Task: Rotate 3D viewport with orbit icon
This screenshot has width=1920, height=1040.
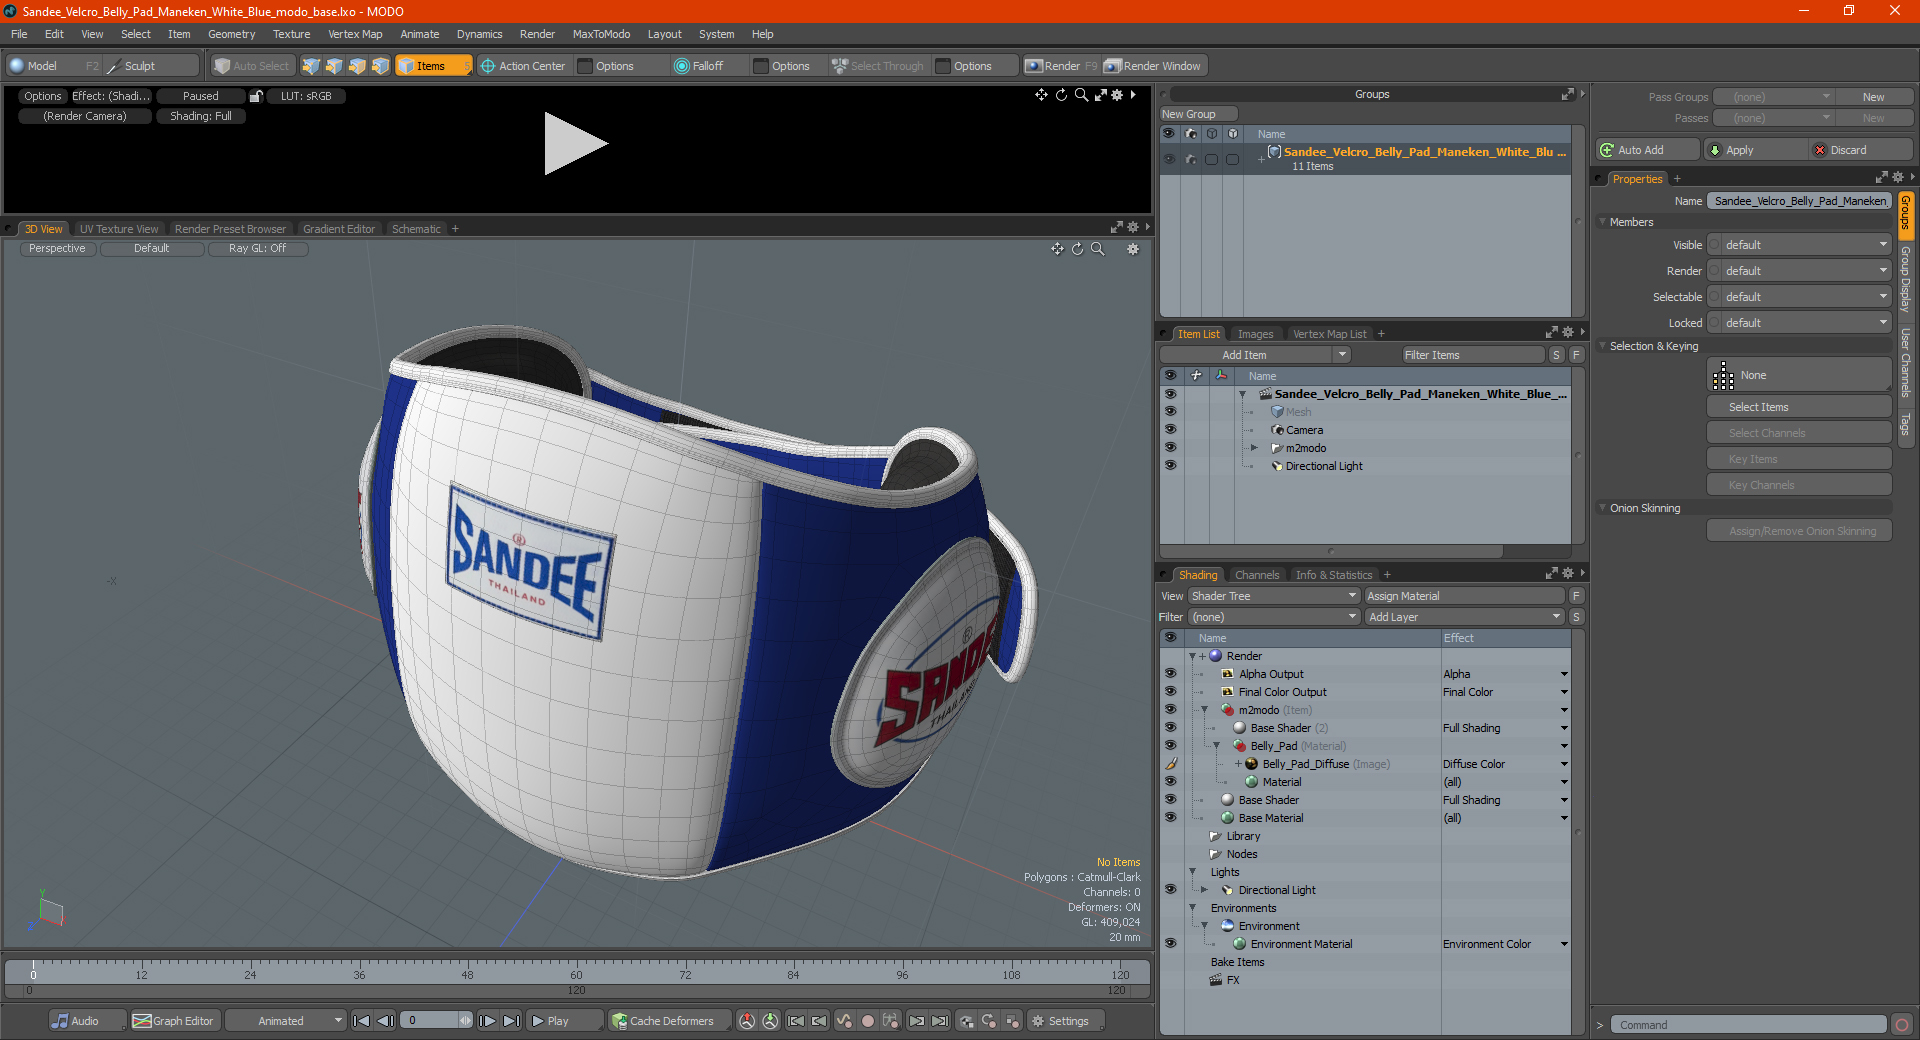Action: pyautogui.click(x=1077, y=249)
